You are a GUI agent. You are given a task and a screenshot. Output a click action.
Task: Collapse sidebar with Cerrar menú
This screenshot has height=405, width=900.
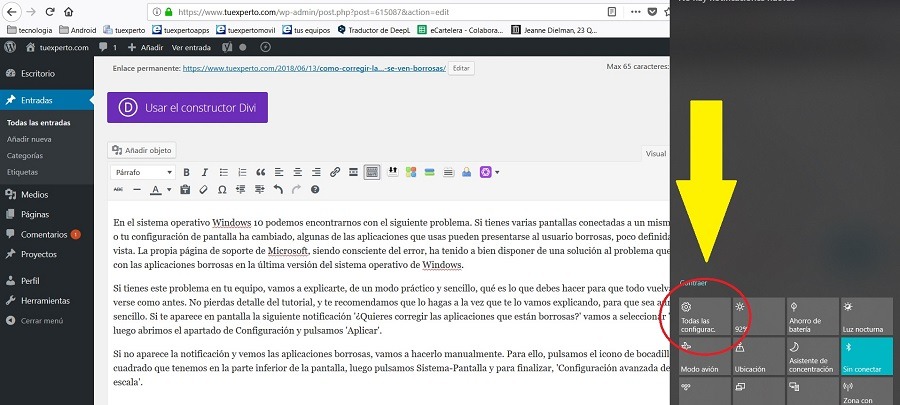point(42,321)
